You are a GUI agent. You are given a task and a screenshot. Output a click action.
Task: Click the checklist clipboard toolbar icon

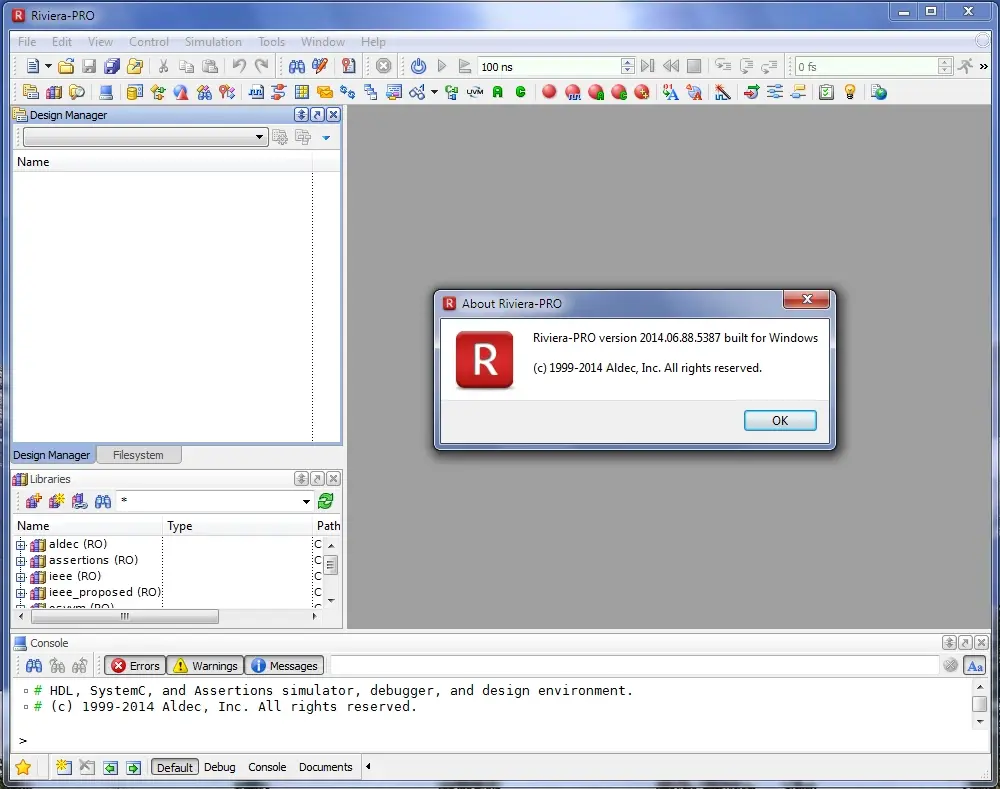click(x=826, y=92)
